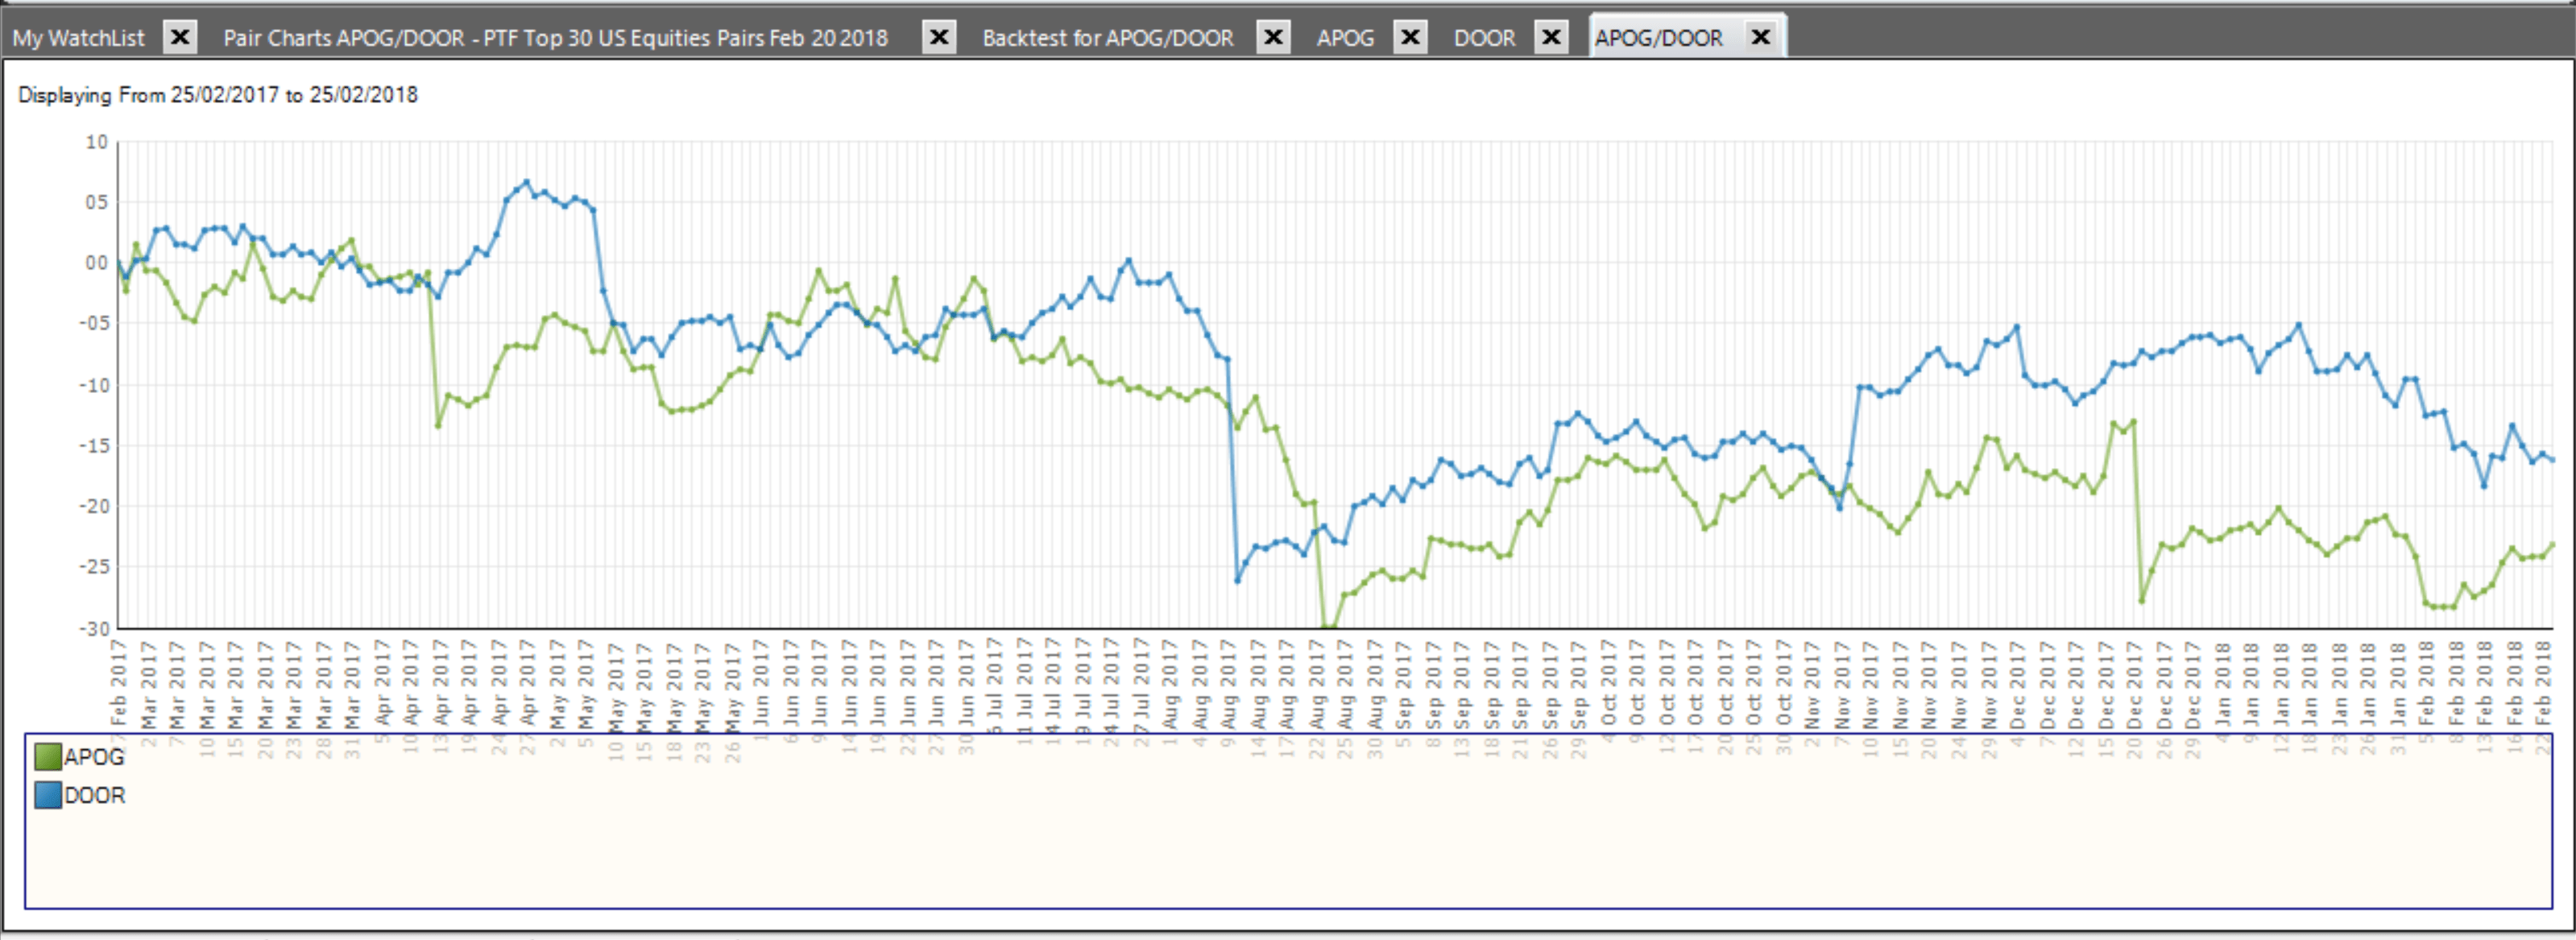Close the My WatchList tab
Screen dimensions: 2576x940
(180, 38)
